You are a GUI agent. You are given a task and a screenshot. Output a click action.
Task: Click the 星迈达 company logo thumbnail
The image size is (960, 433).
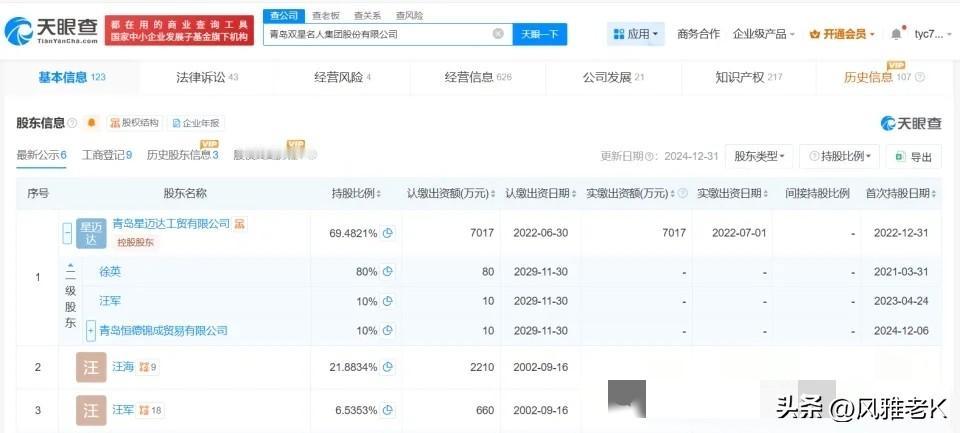[x=91, y=233]
